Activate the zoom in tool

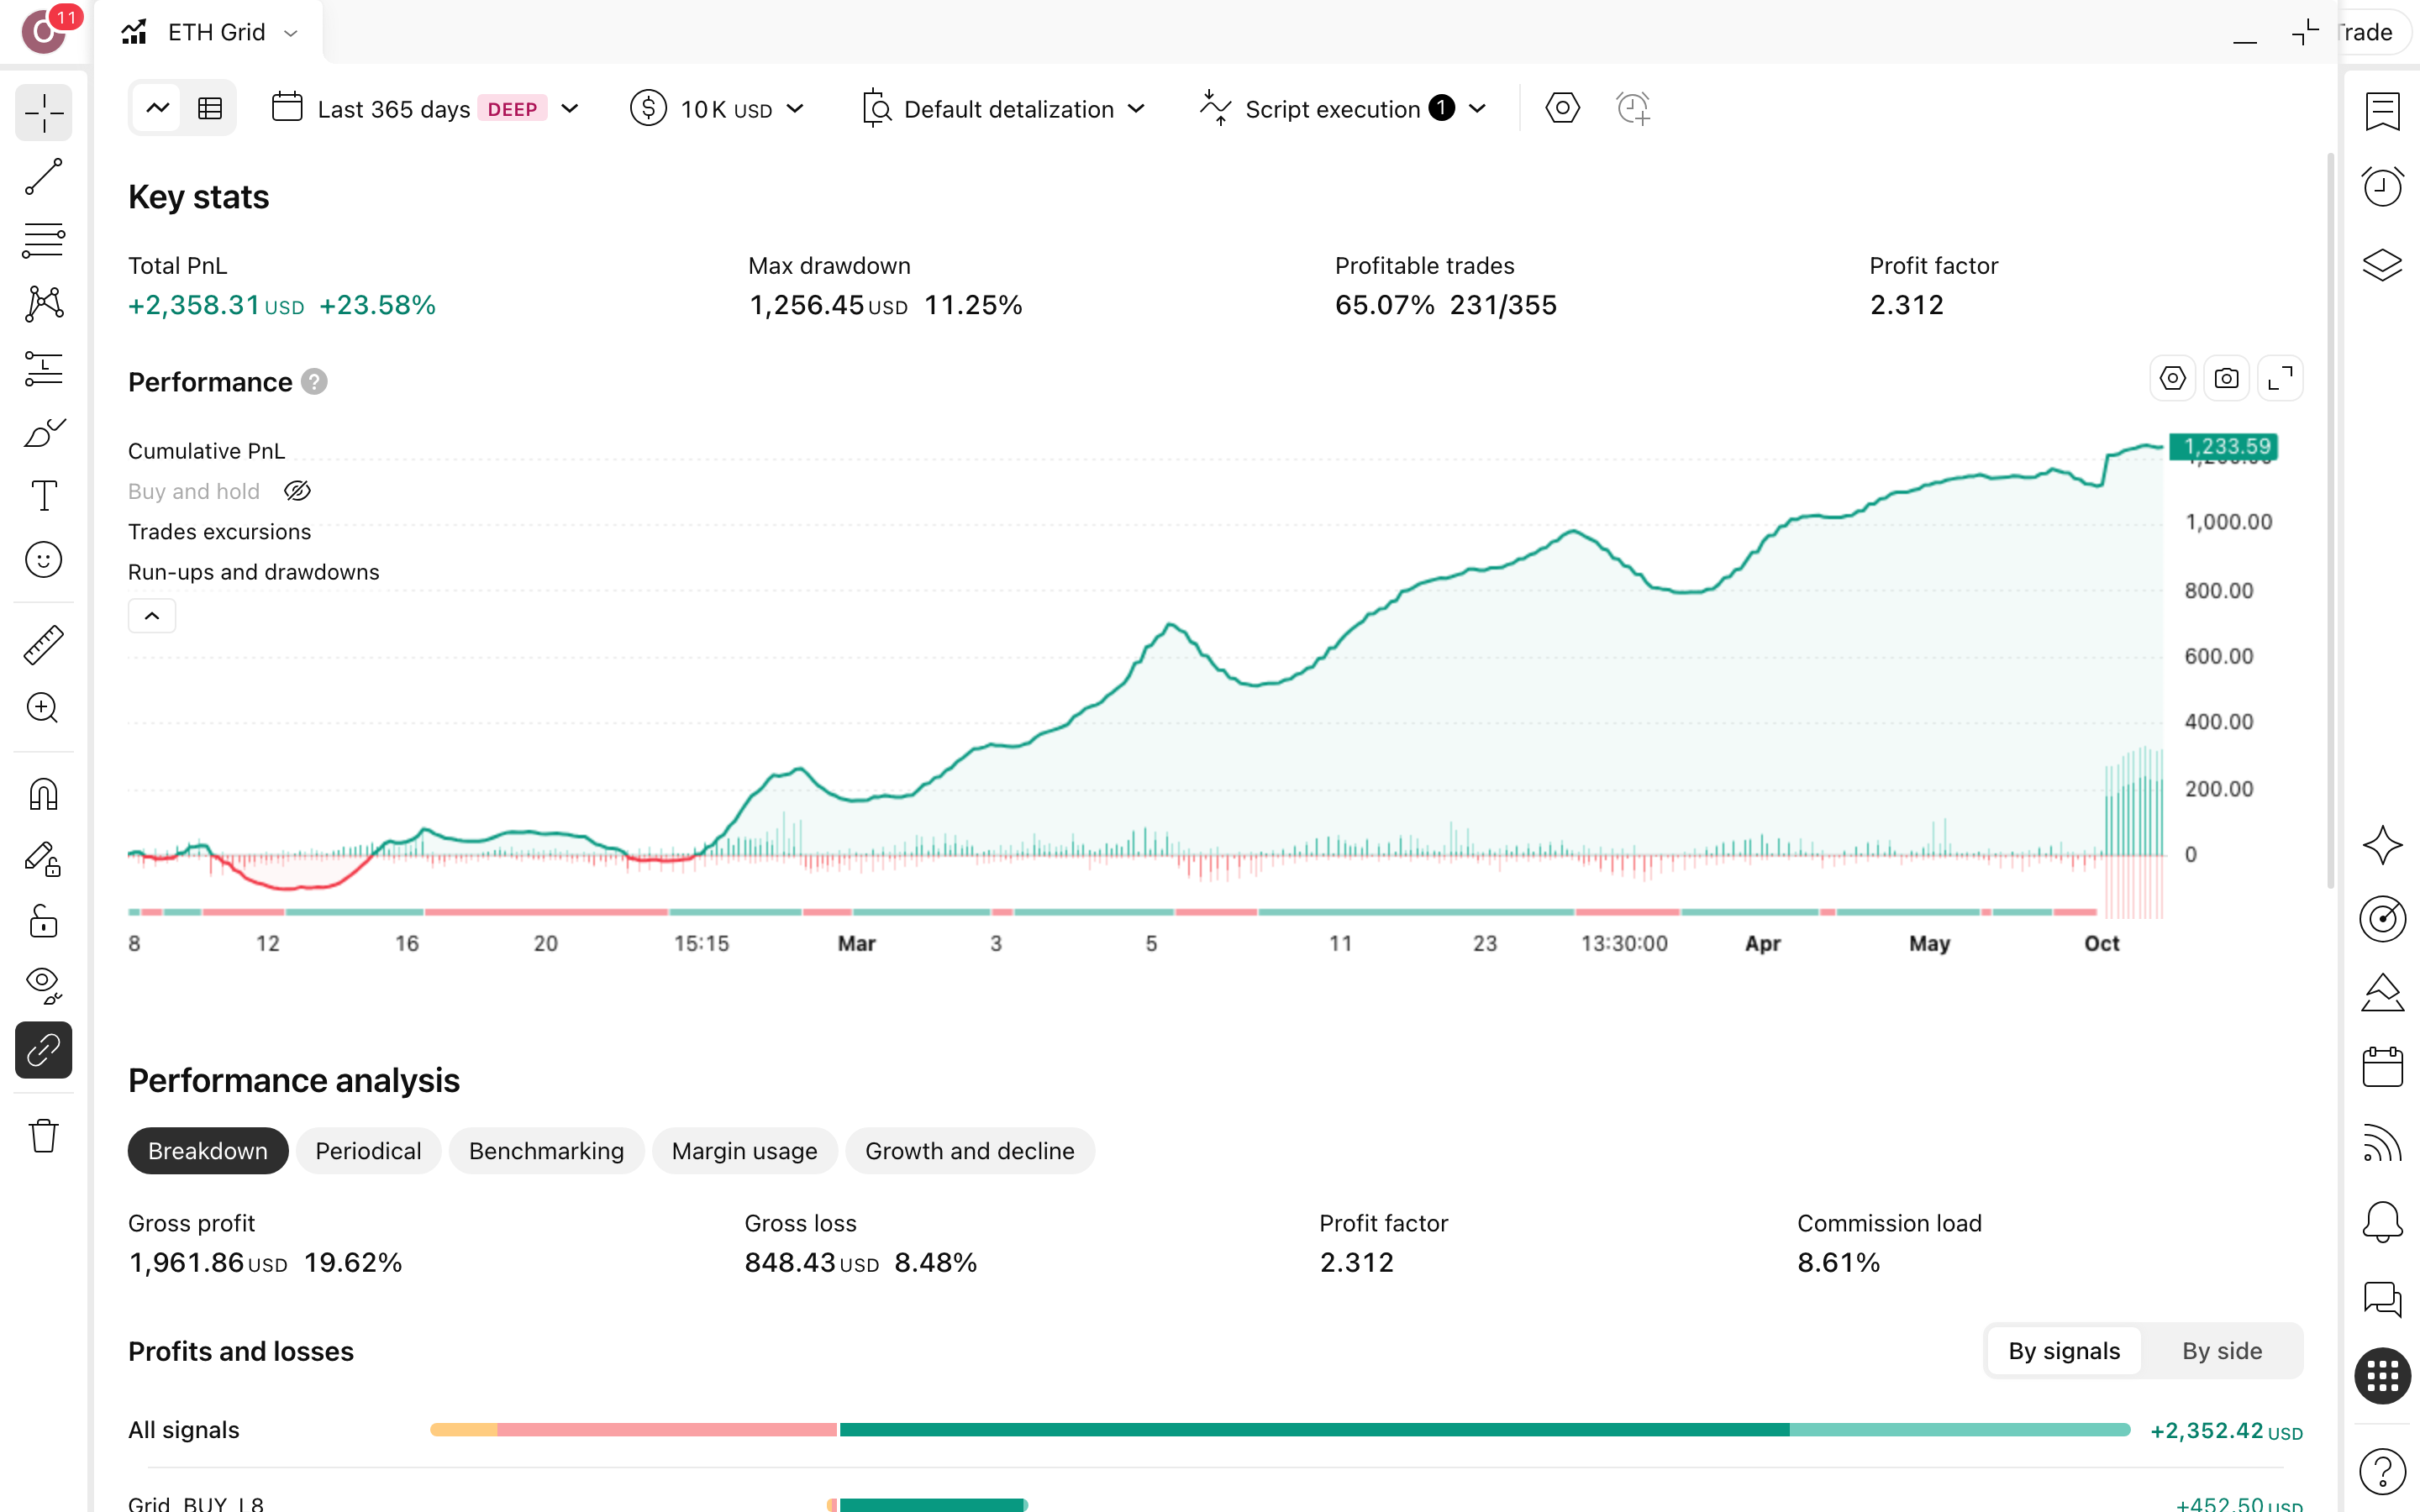click(x=43, y=708)
